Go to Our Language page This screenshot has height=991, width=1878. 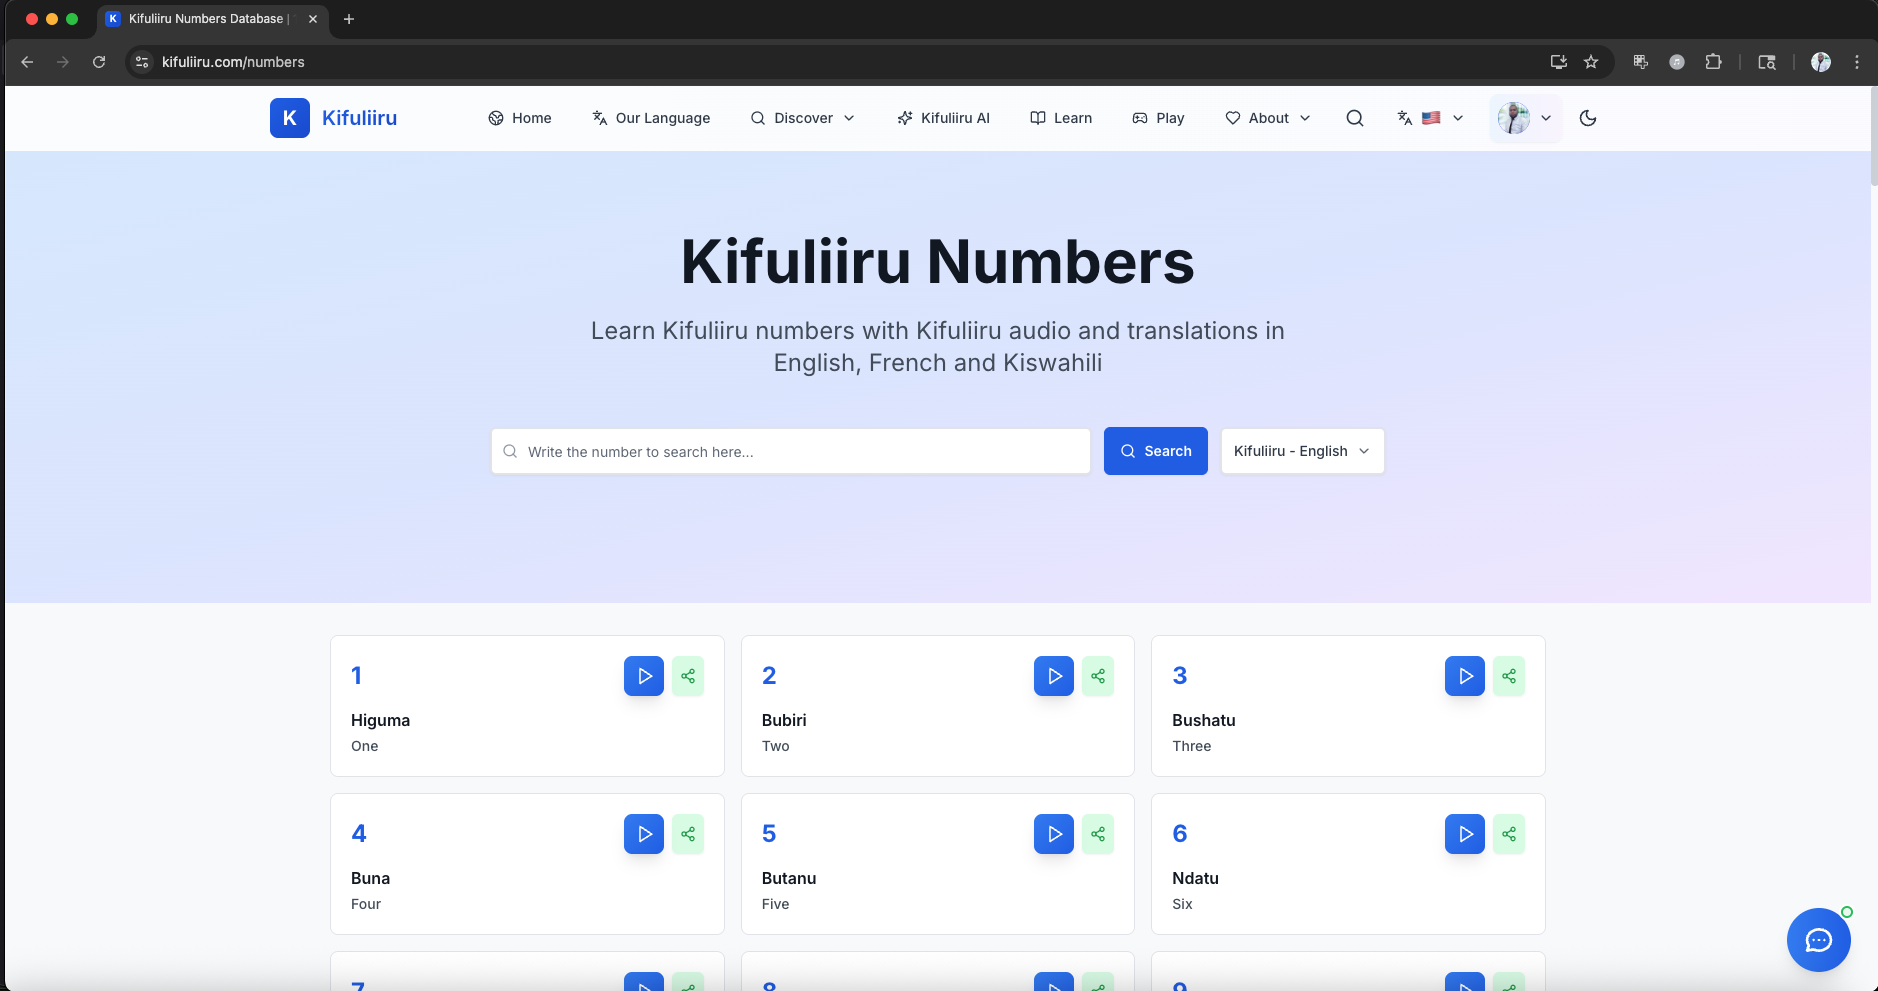coord(651,118)
